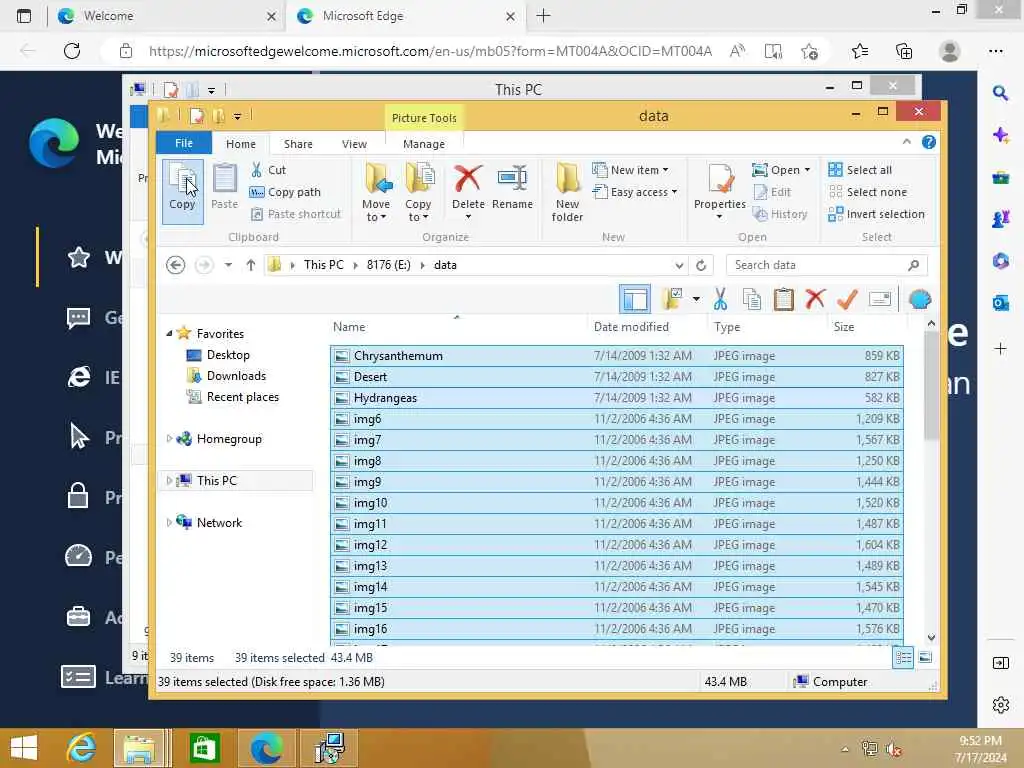Viewport: 1024px width, 768px height.
Task: Click the Copy button in the Clipboard group
Action: 182,191
